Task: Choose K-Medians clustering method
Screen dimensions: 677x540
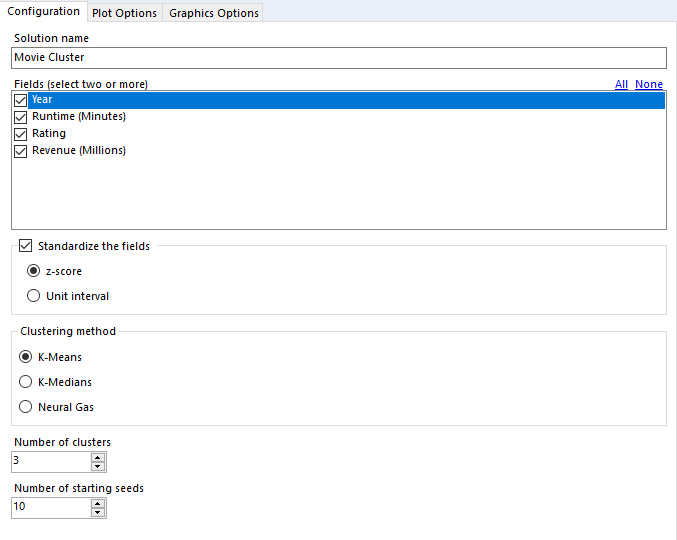Action: click(x=26, y=382)
